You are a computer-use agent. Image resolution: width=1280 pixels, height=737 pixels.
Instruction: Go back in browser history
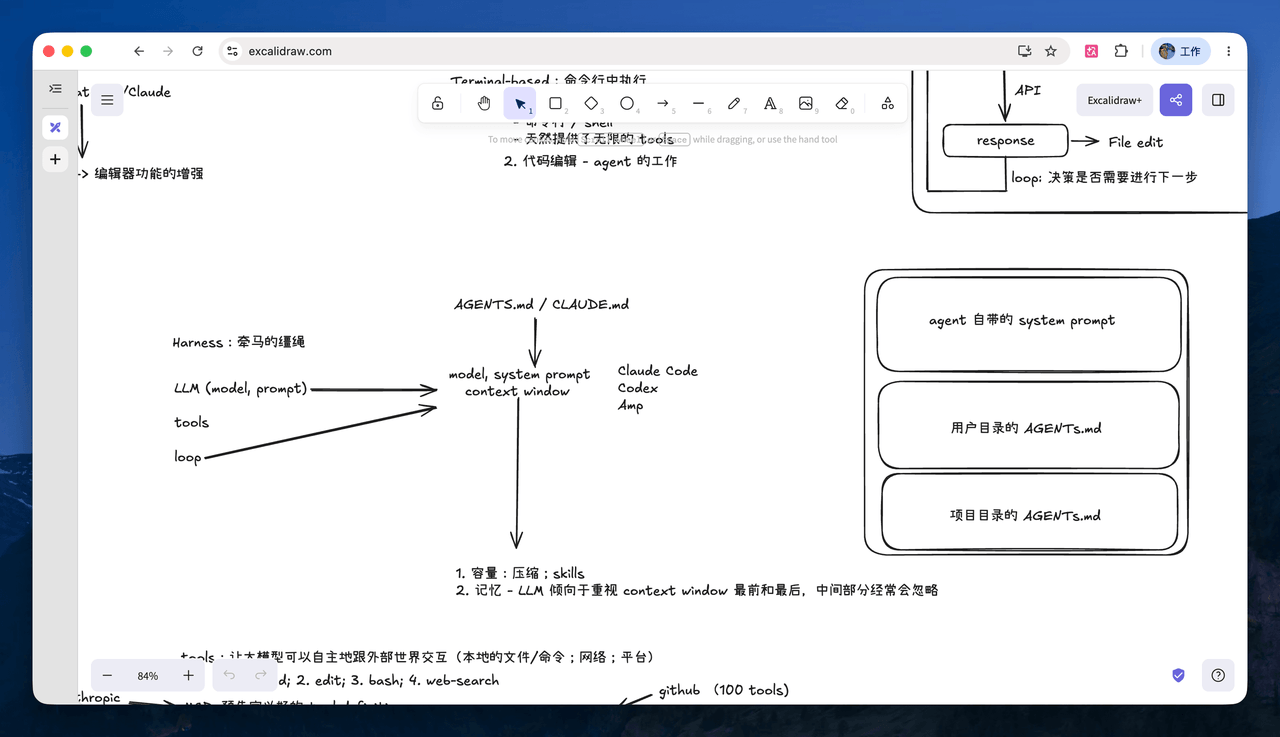click(x=139, y=51)
